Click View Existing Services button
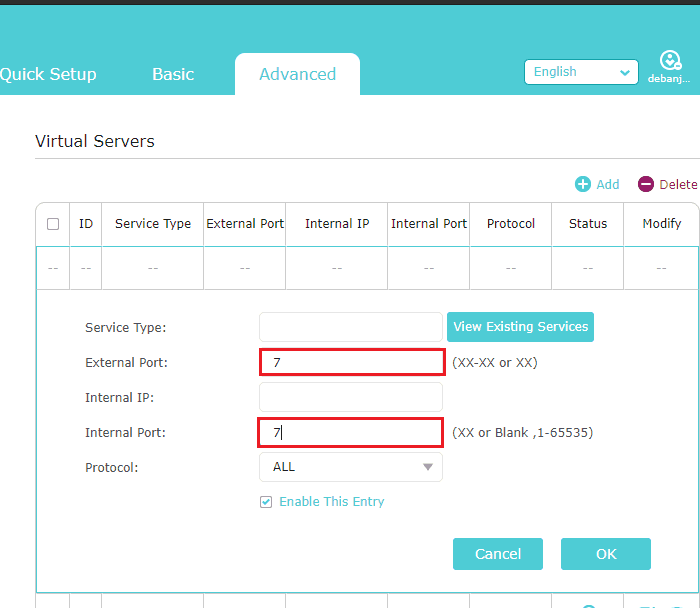Viewport: 700px width, 608px height. 521,327
